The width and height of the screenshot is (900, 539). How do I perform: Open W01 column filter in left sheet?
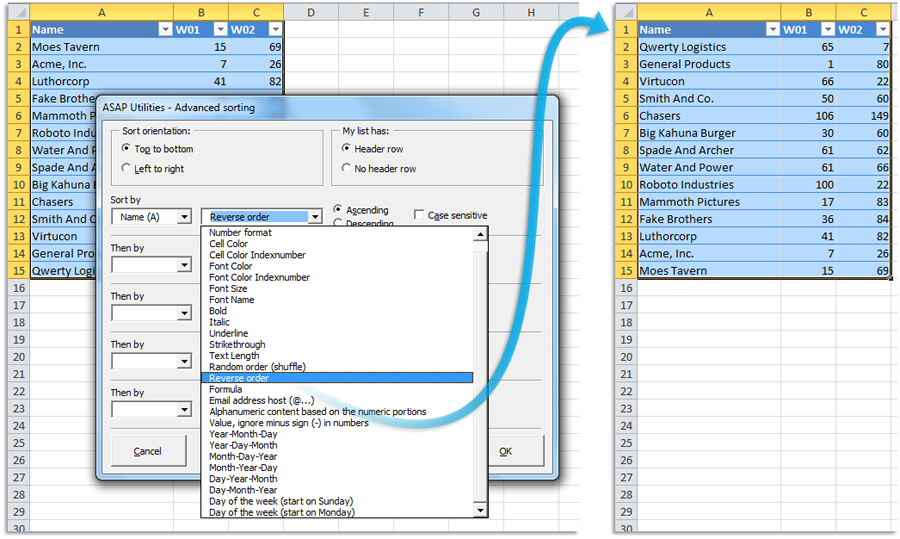220,30
